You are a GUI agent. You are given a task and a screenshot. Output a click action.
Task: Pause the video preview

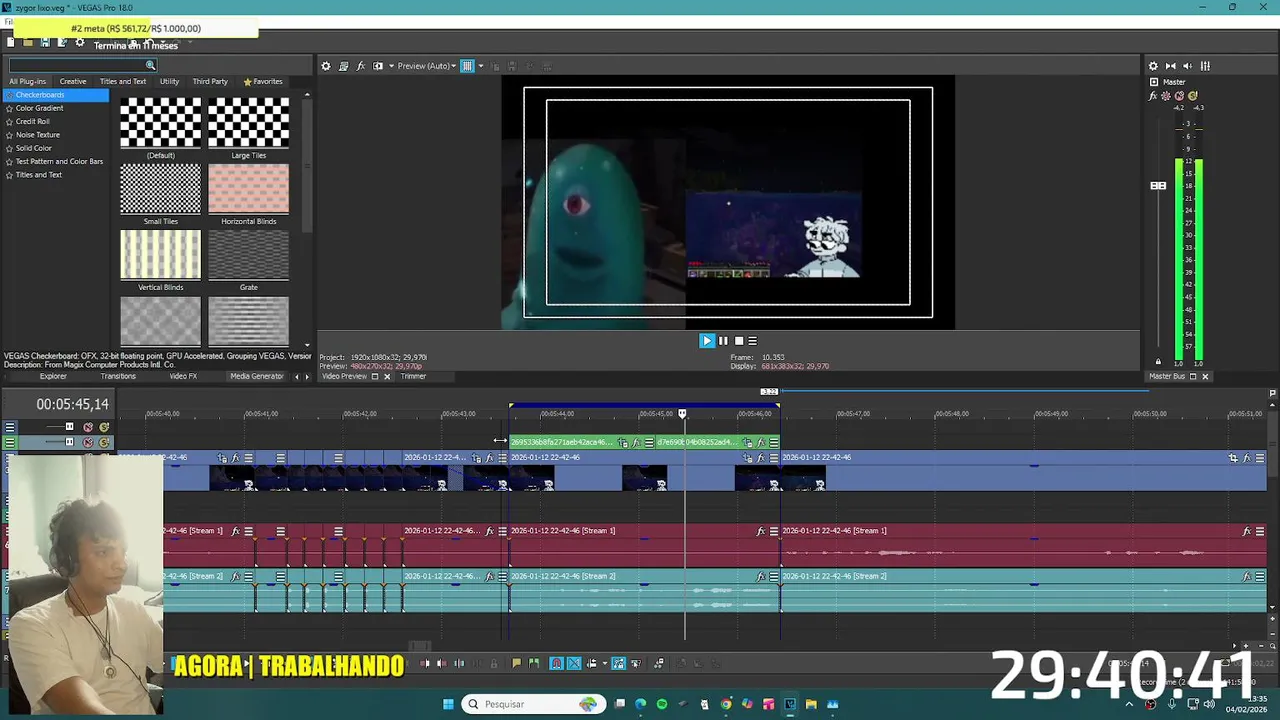pos(723,341)
